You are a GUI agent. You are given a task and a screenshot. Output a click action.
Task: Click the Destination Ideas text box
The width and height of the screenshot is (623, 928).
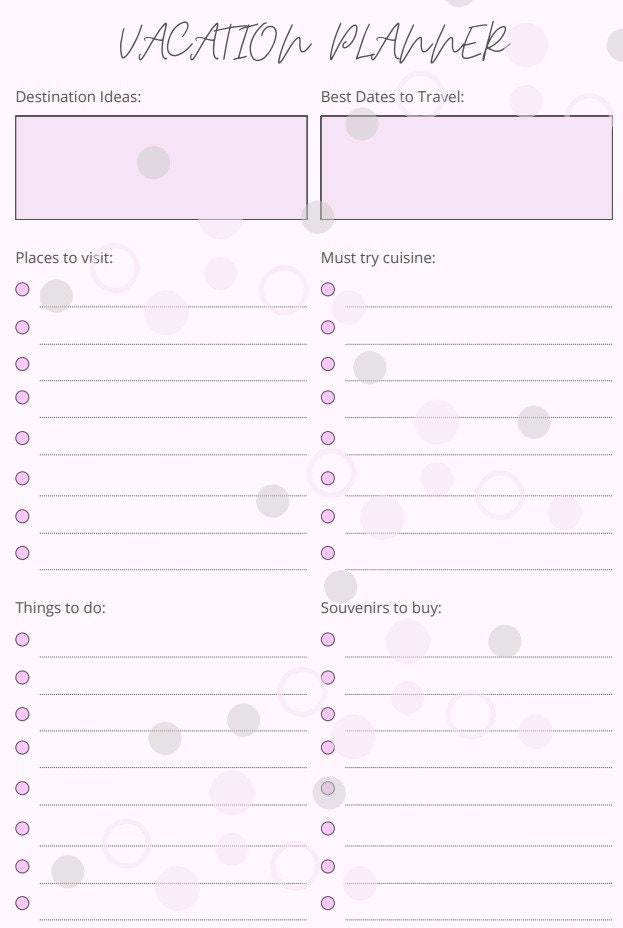[161, 167]
